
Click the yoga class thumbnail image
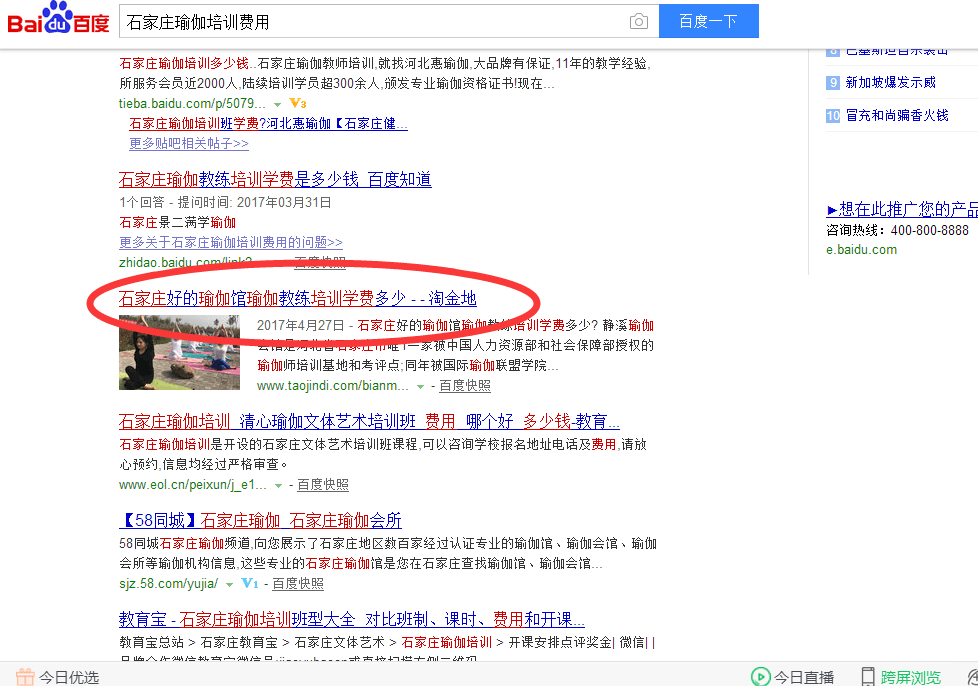pos(180,352)
